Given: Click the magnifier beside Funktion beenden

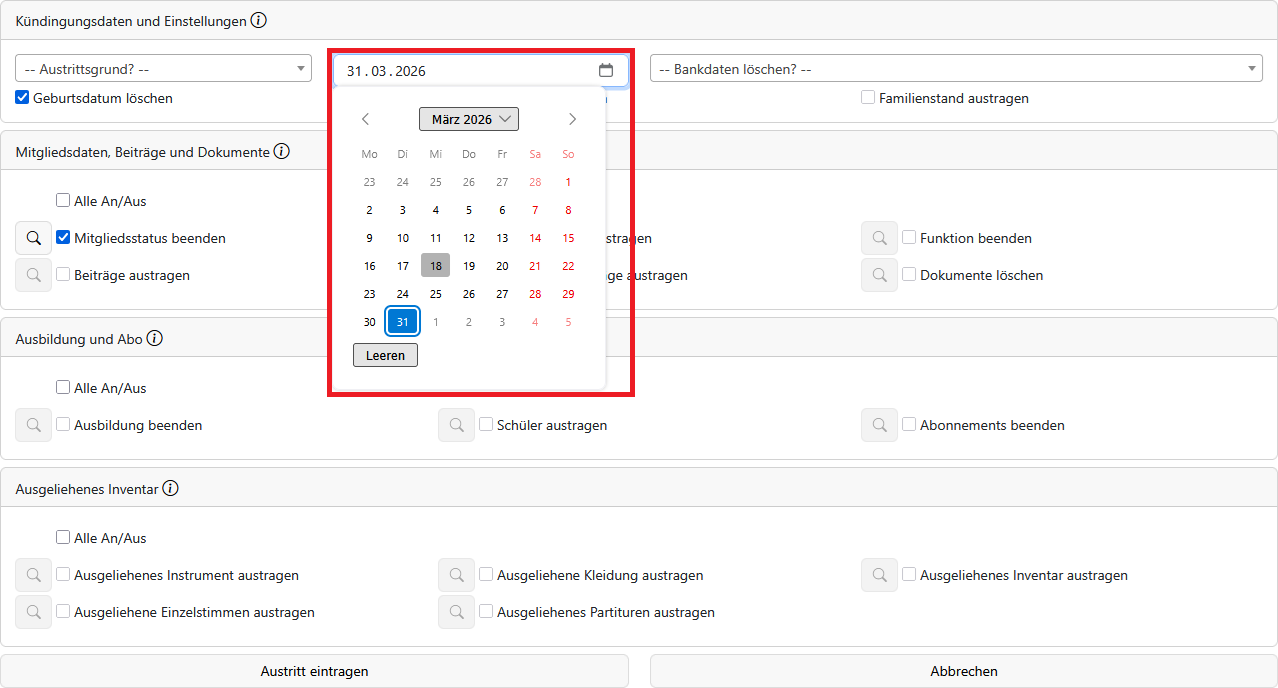Looking at the screenshot, I should click(x=879, y=238).
